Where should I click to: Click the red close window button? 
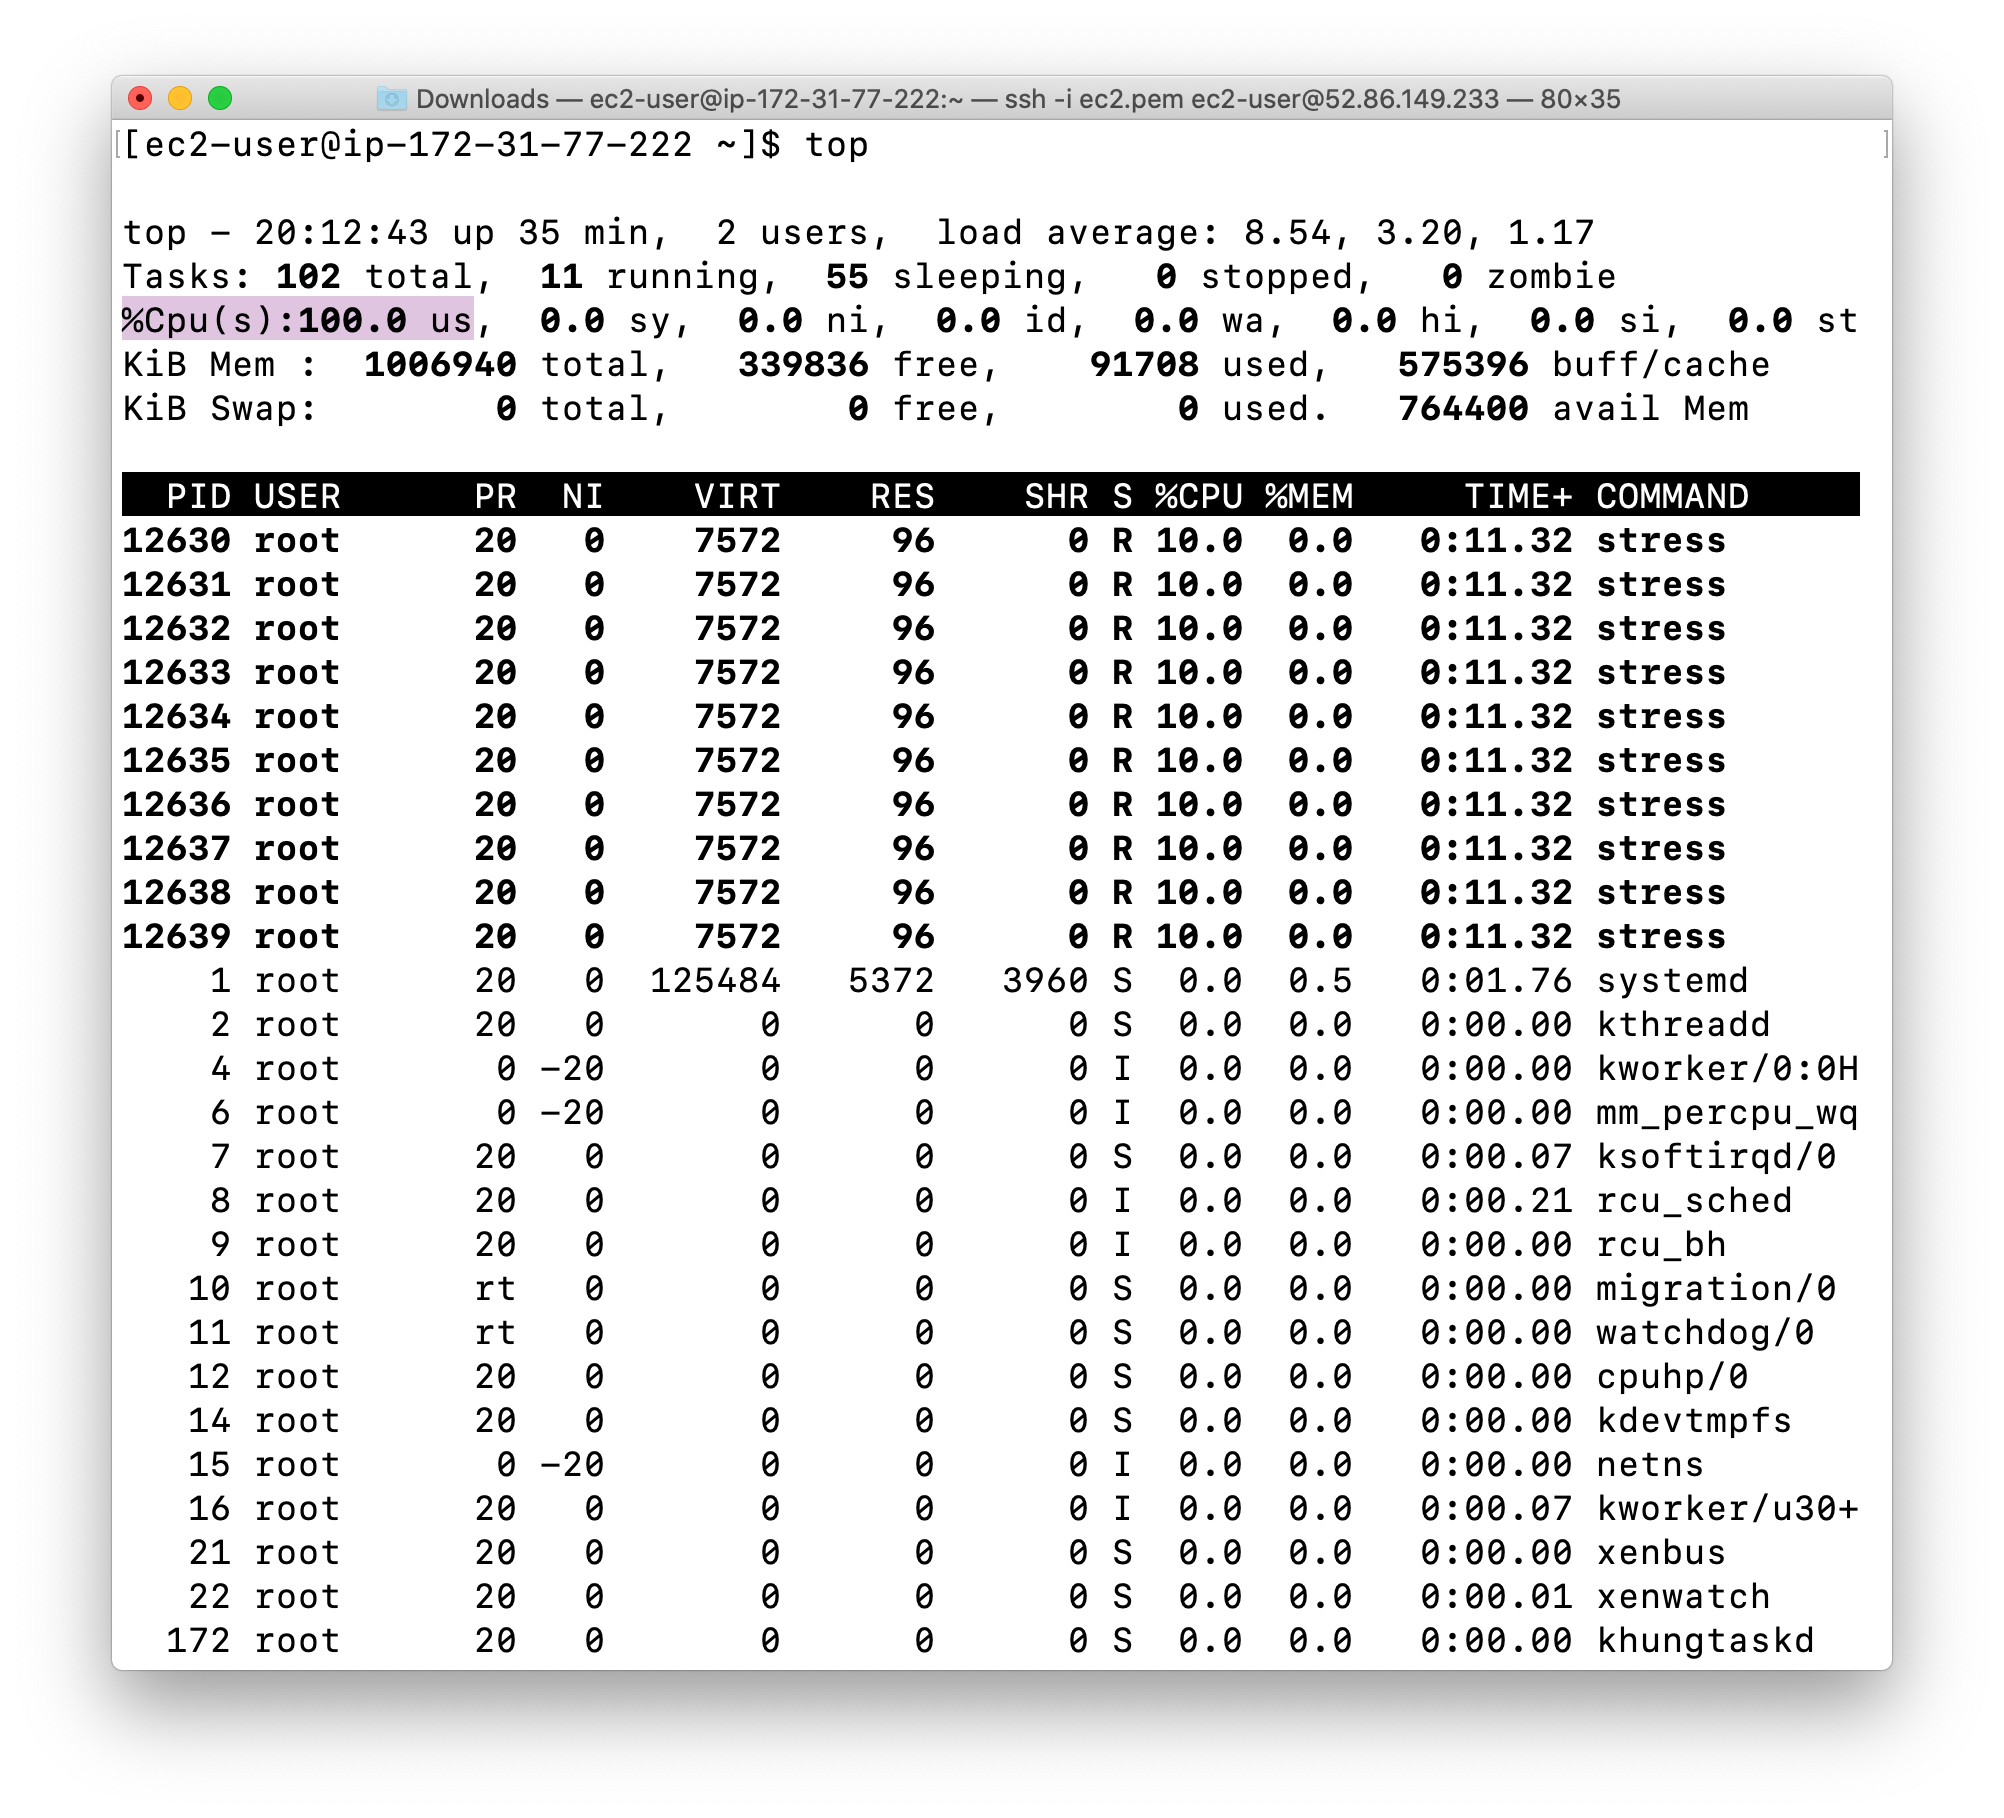tap(140, 98)
